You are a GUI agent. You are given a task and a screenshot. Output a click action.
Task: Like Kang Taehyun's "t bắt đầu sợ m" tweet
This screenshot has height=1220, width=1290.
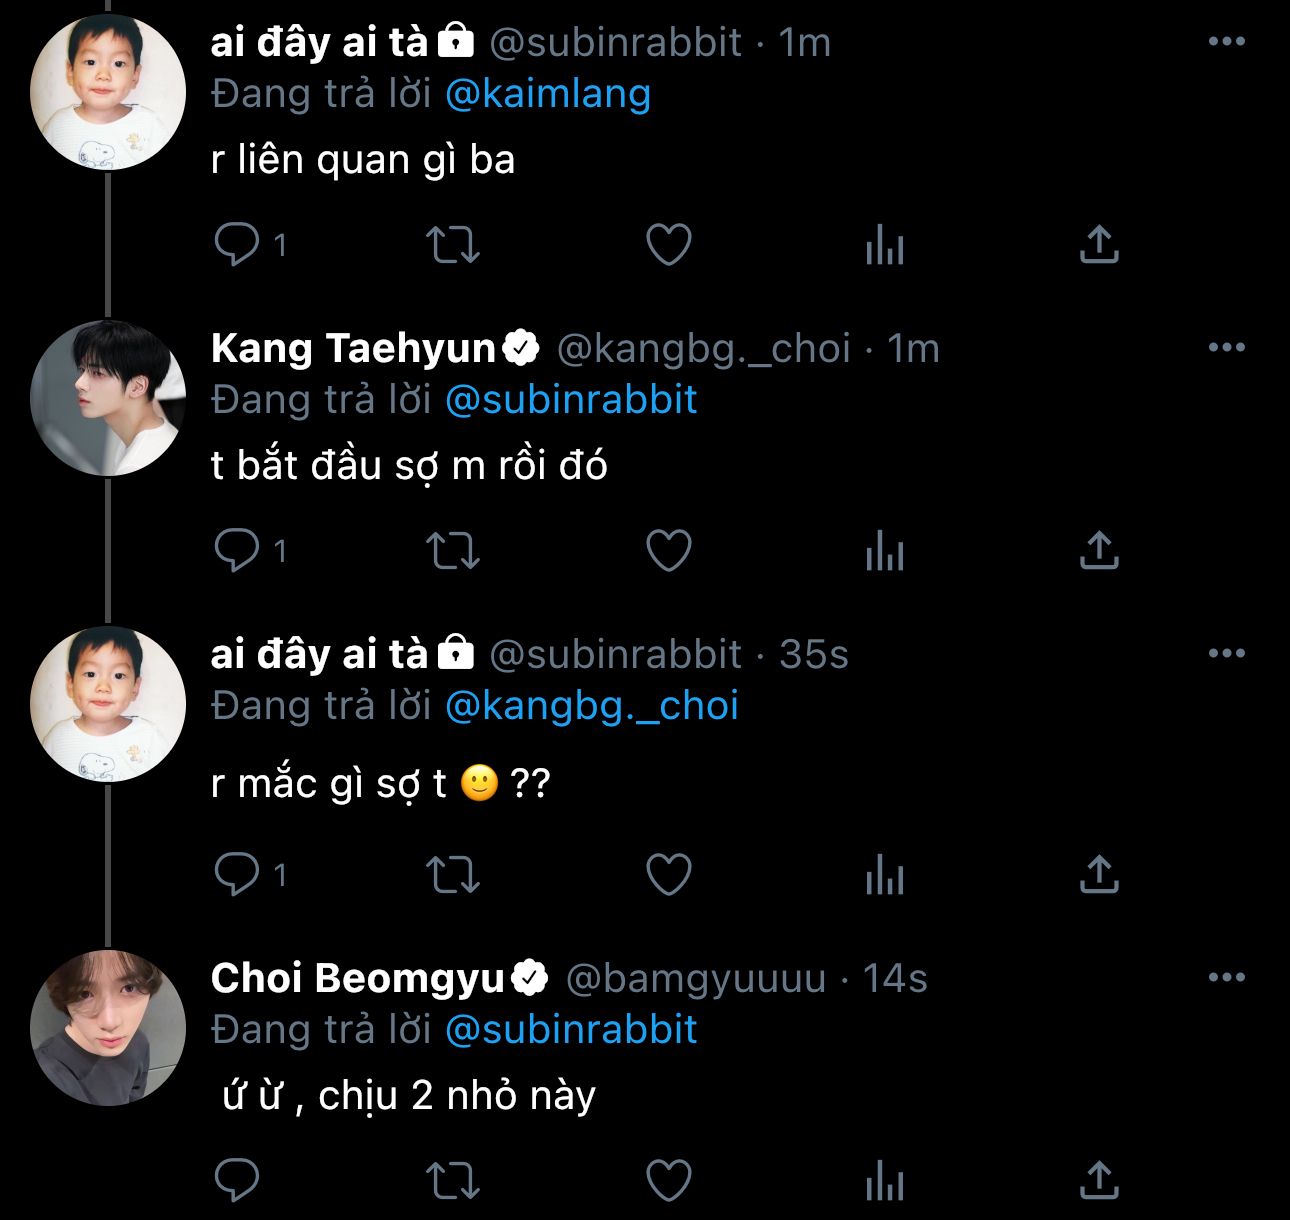pos(668,550)
